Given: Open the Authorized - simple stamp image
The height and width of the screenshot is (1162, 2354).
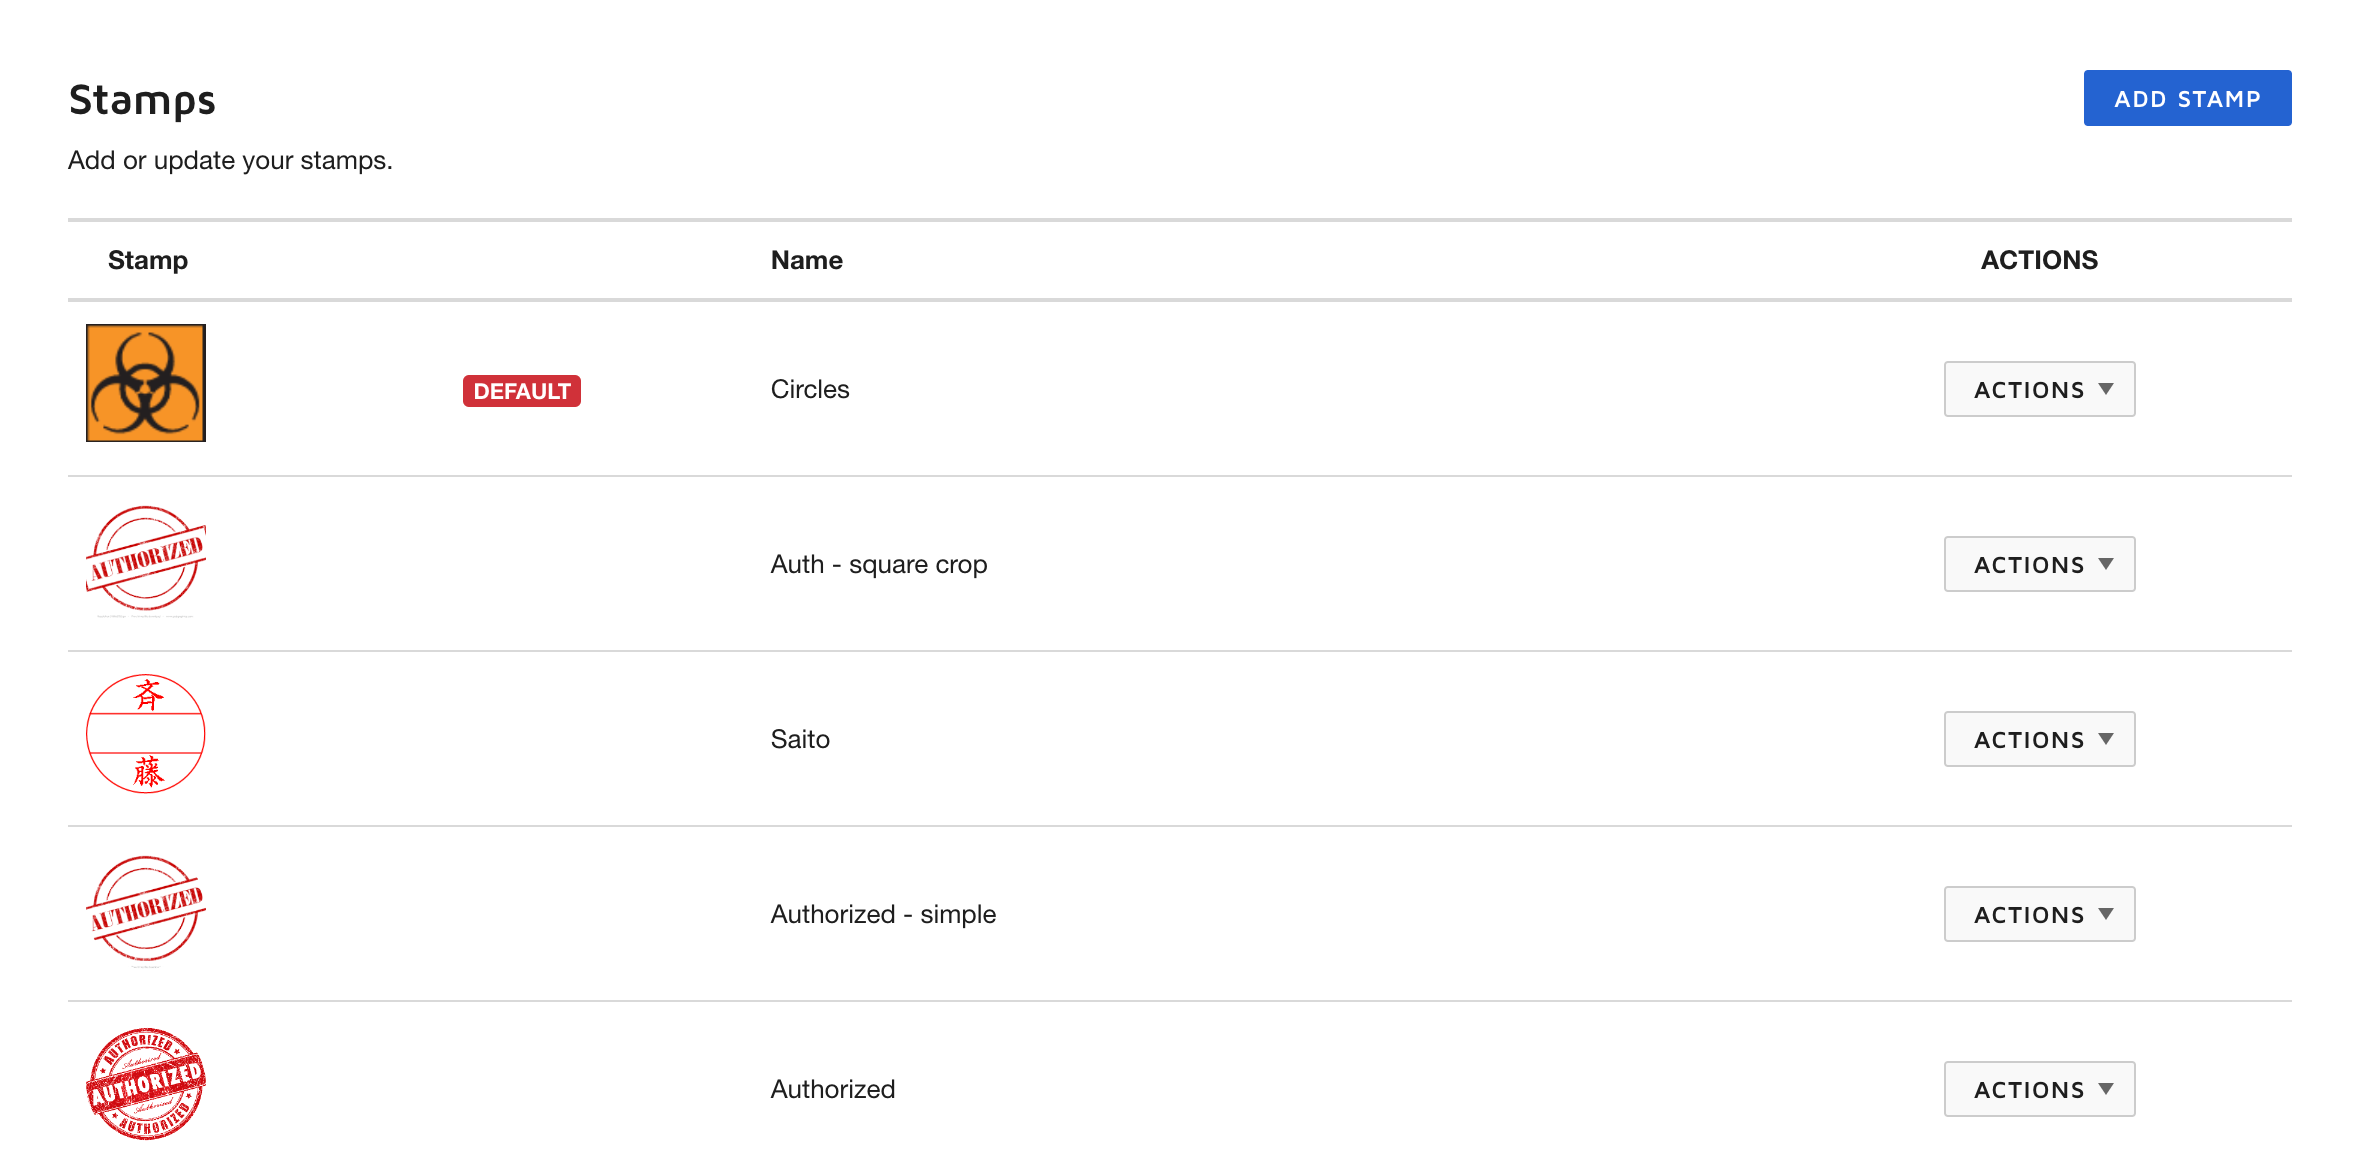Looking at the screenshot, I should click(146, 909).
